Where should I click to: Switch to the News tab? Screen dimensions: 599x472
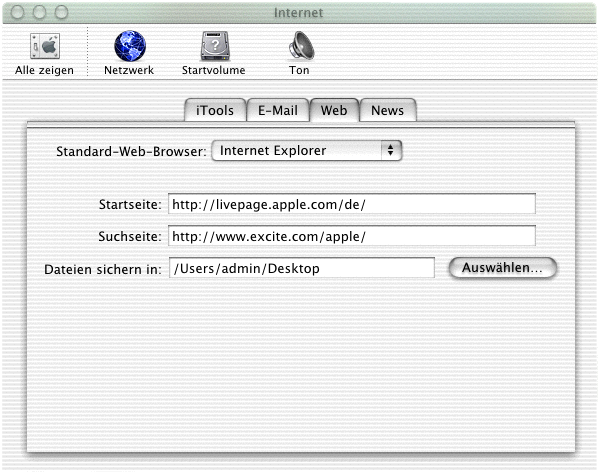coord(388,110)
